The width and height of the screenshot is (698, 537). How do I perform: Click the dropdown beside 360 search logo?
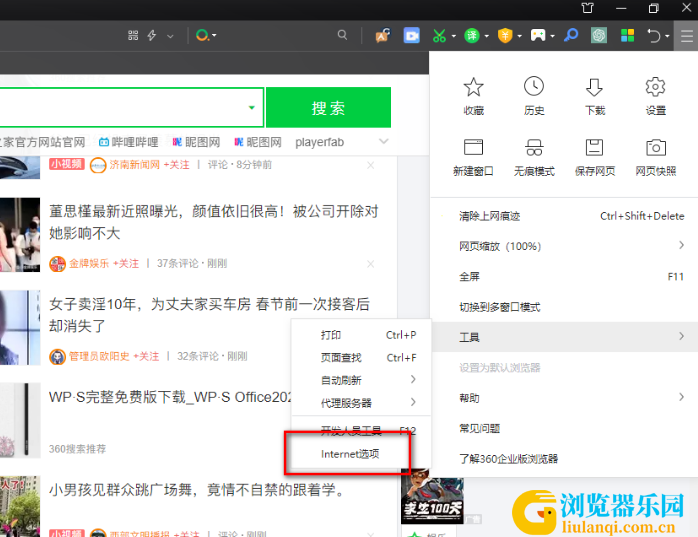click(214, 35)
